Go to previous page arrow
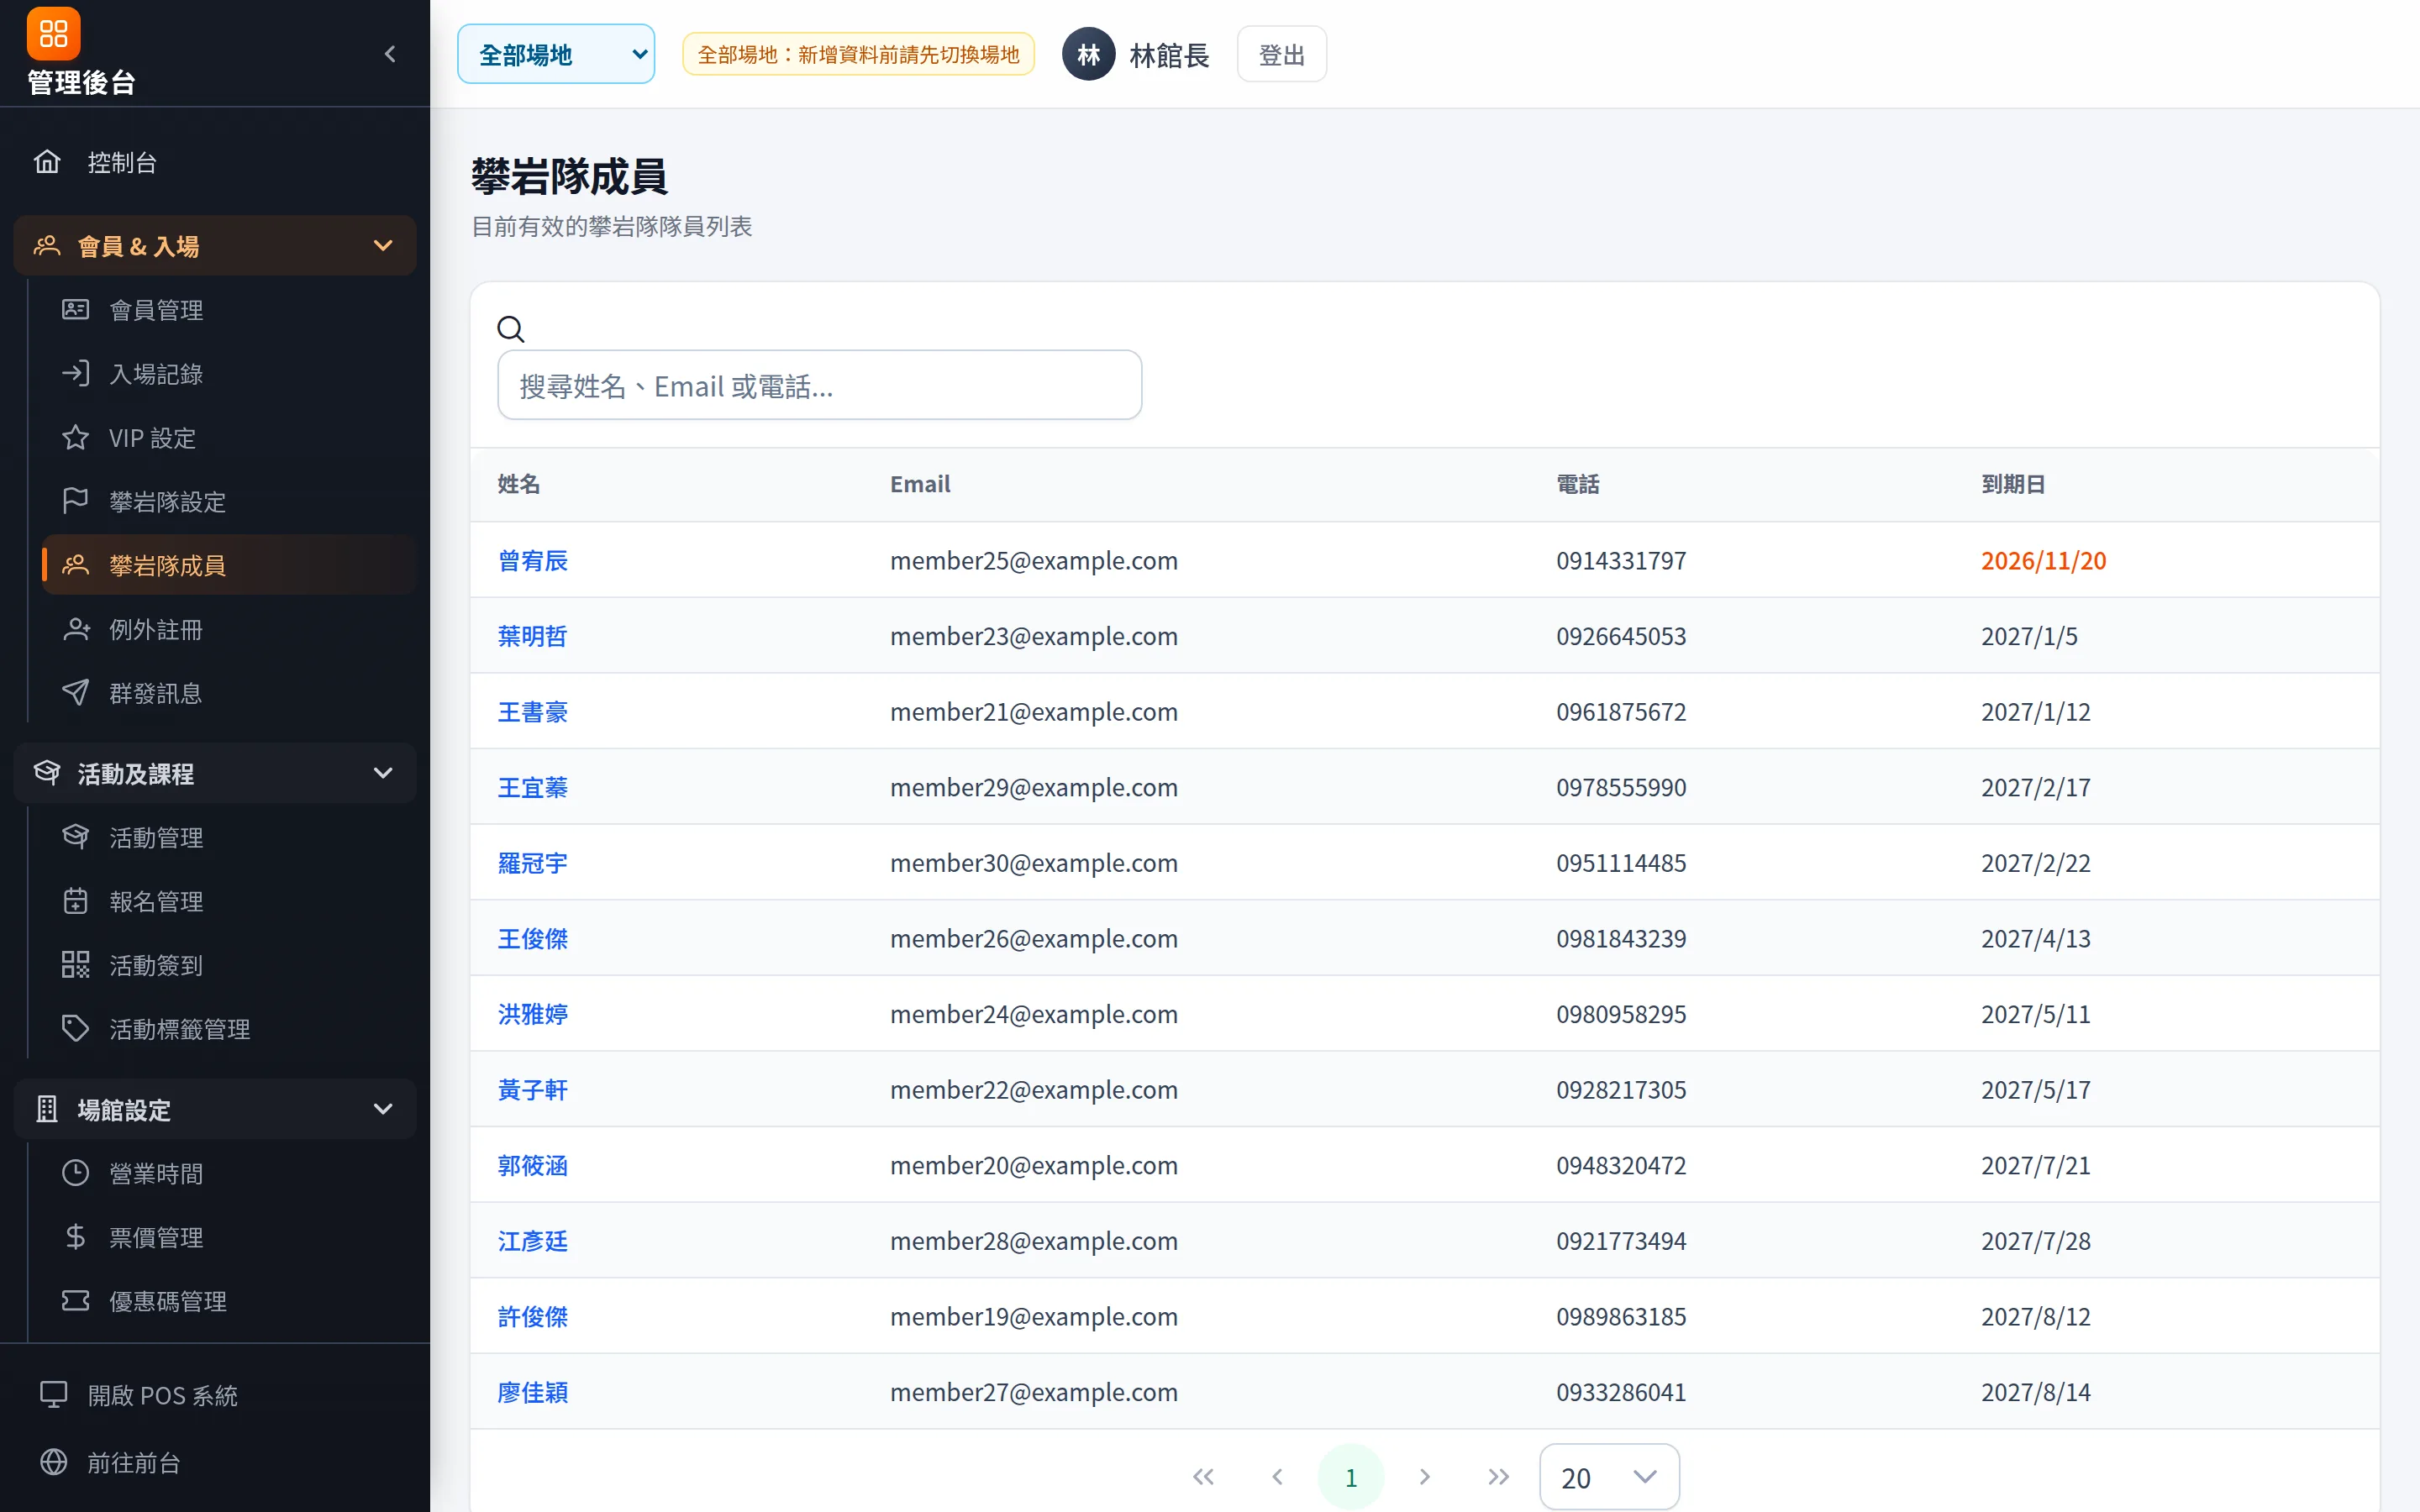 [1277, 1477]
